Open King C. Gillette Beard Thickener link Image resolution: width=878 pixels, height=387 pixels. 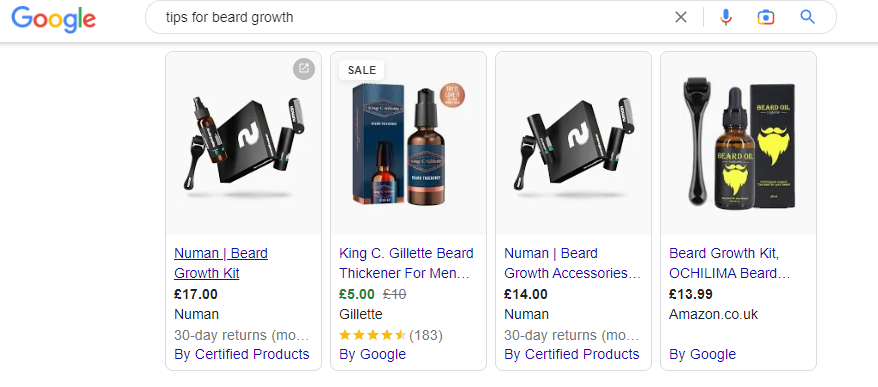click(406, 263)
